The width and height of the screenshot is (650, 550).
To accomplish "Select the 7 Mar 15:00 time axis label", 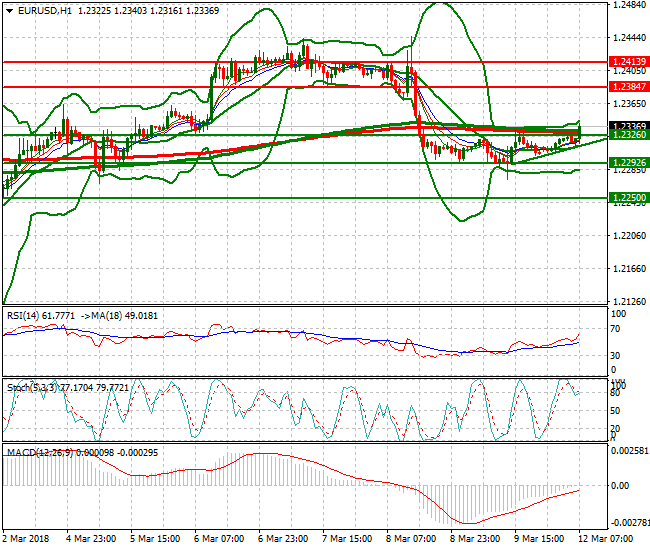I will click(349, 540).
